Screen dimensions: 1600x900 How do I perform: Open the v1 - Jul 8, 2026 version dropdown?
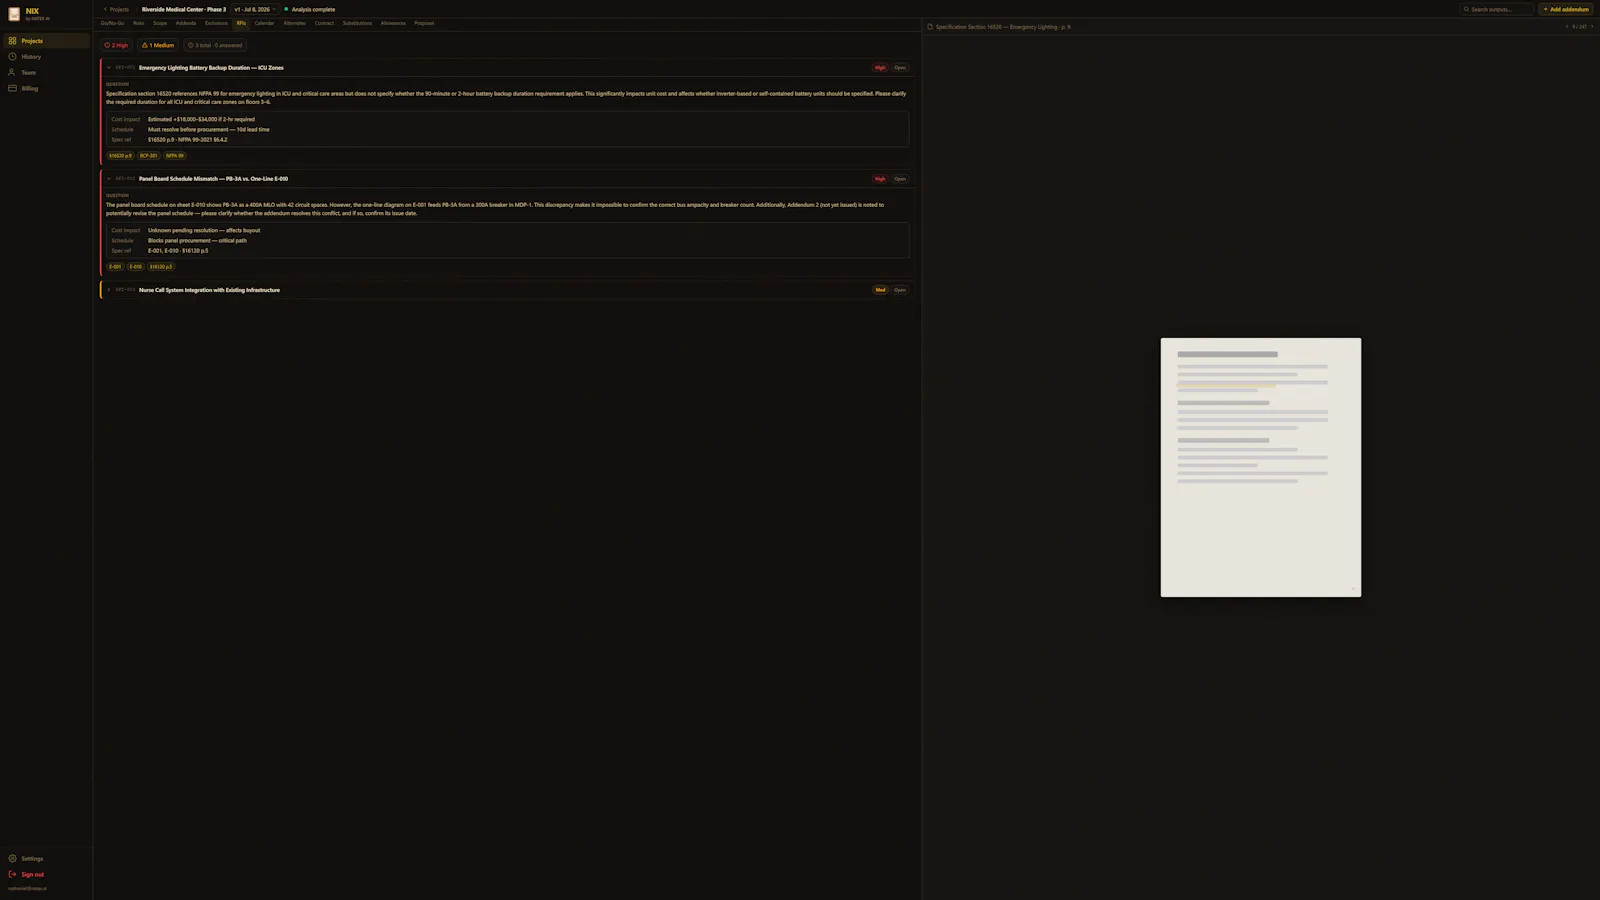[255, 9]
